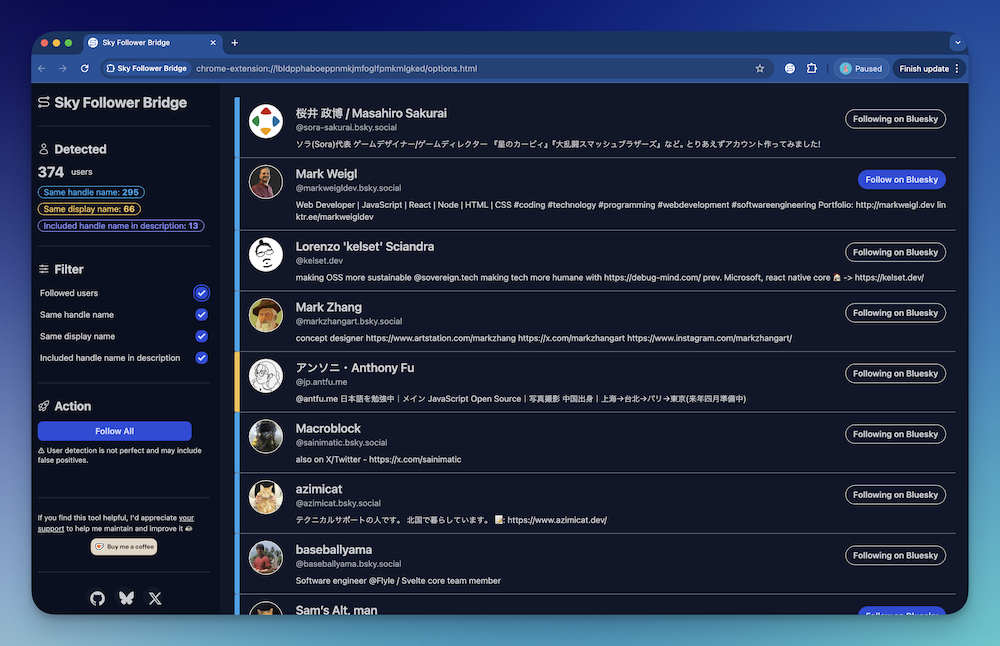Open the X (Twitter) icon link
The image size is (1000, 646).
155,598
